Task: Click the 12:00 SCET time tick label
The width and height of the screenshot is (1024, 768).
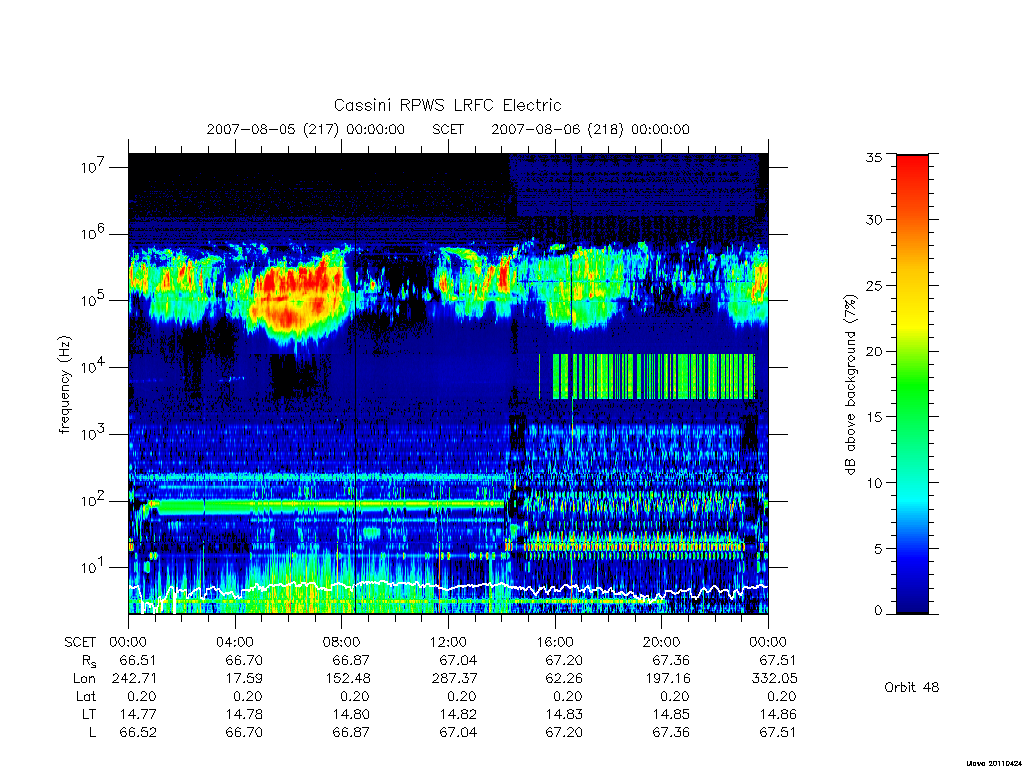Action: click(448, 642)
